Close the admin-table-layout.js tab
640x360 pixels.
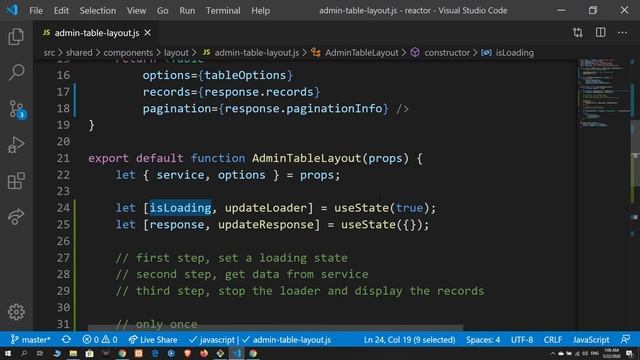point(148,33)
